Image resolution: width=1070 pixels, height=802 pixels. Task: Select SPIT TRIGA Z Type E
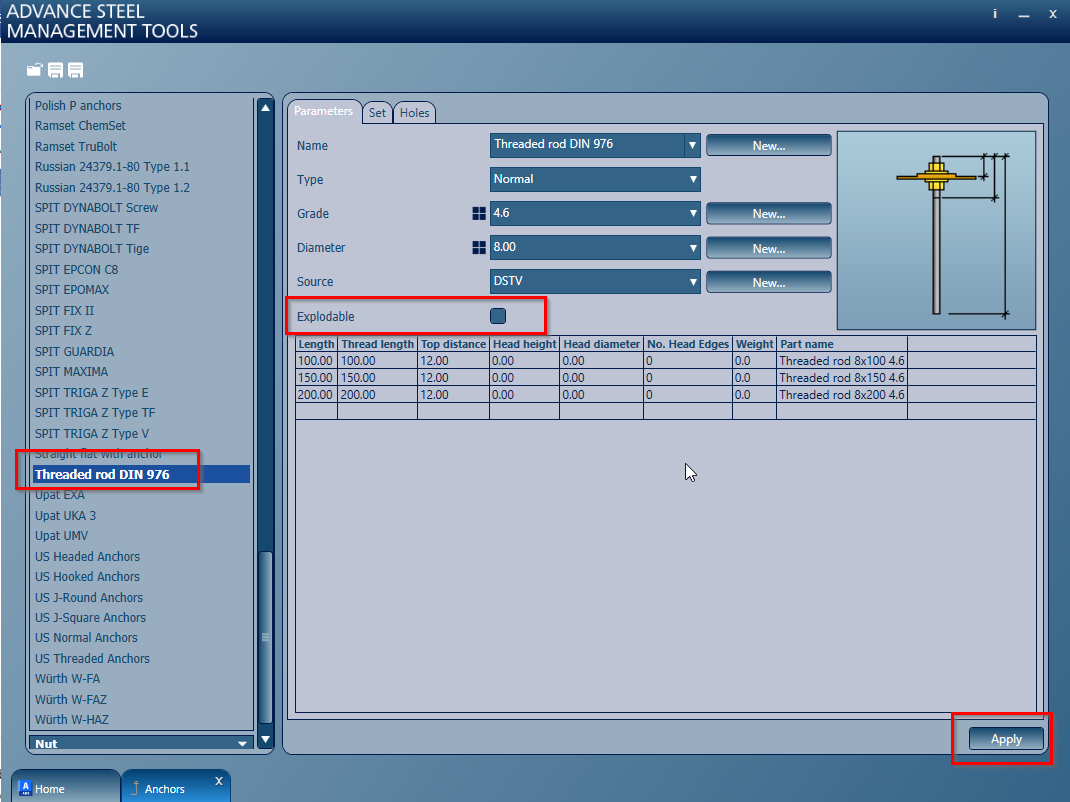(x=91, y=392)
